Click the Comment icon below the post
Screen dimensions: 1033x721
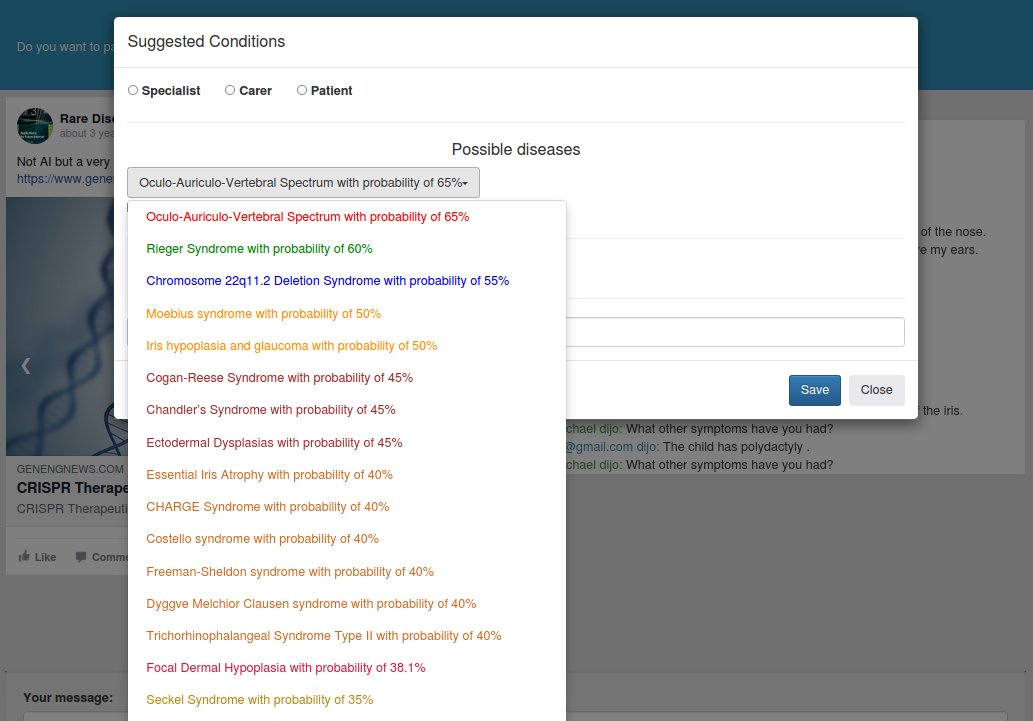[x=80, y=557]
